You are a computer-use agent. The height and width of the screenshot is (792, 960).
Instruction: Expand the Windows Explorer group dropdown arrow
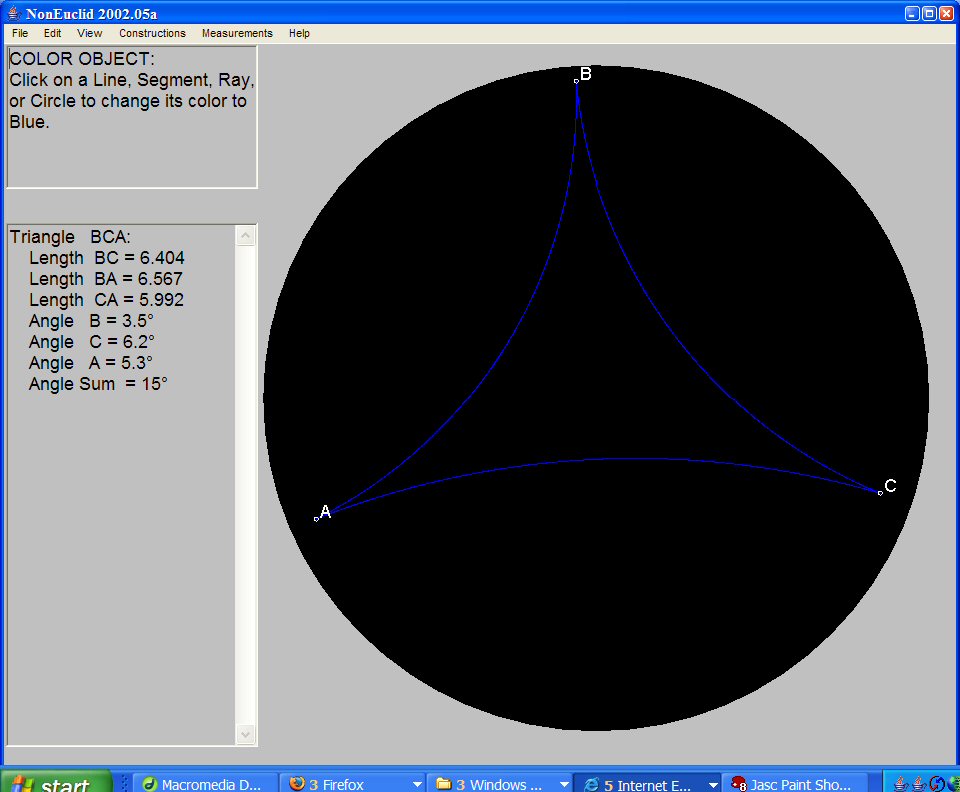pos(564,784)
